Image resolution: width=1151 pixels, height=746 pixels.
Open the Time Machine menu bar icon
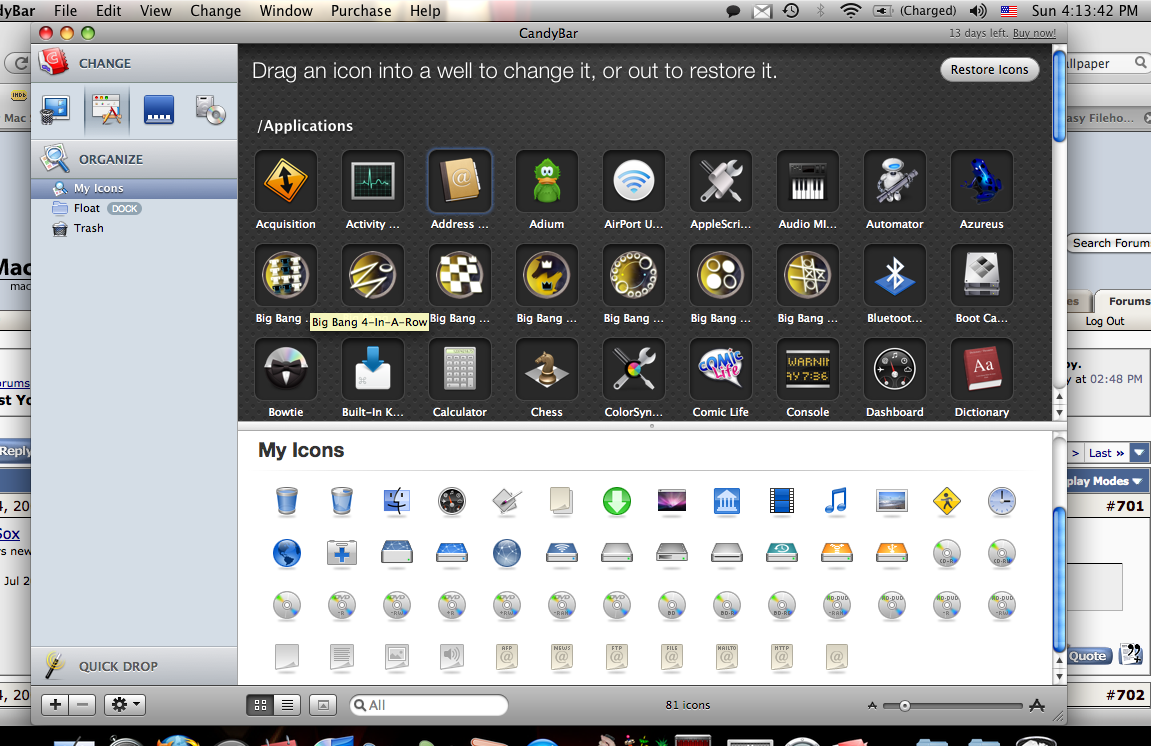(791, 11)
